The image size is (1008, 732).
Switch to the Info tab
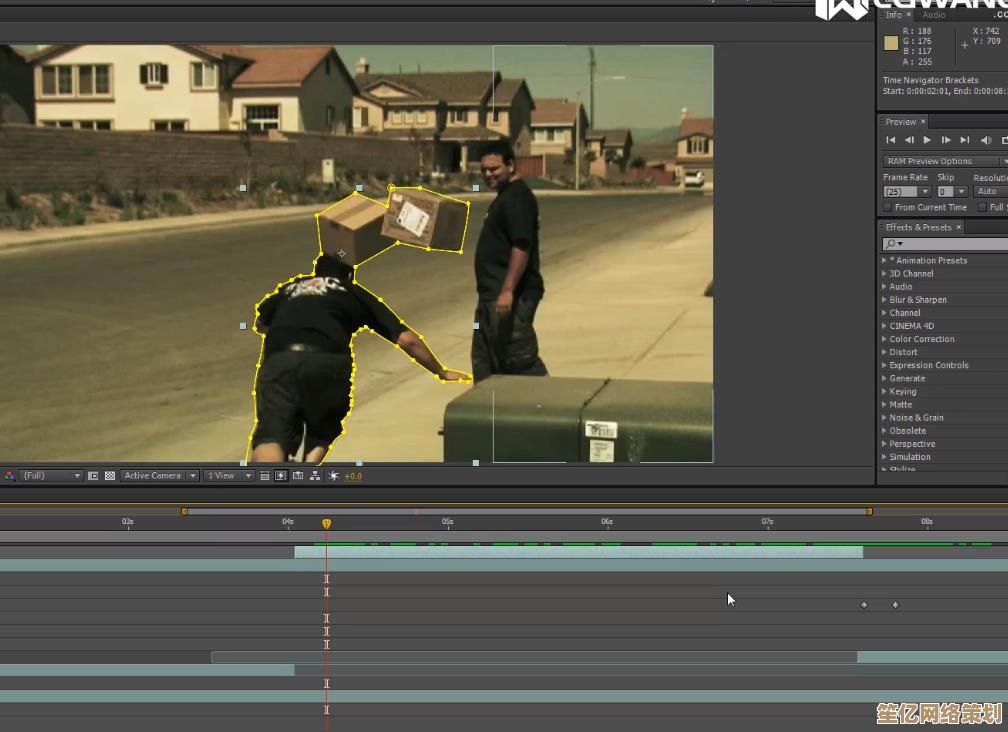click(894, 15)
